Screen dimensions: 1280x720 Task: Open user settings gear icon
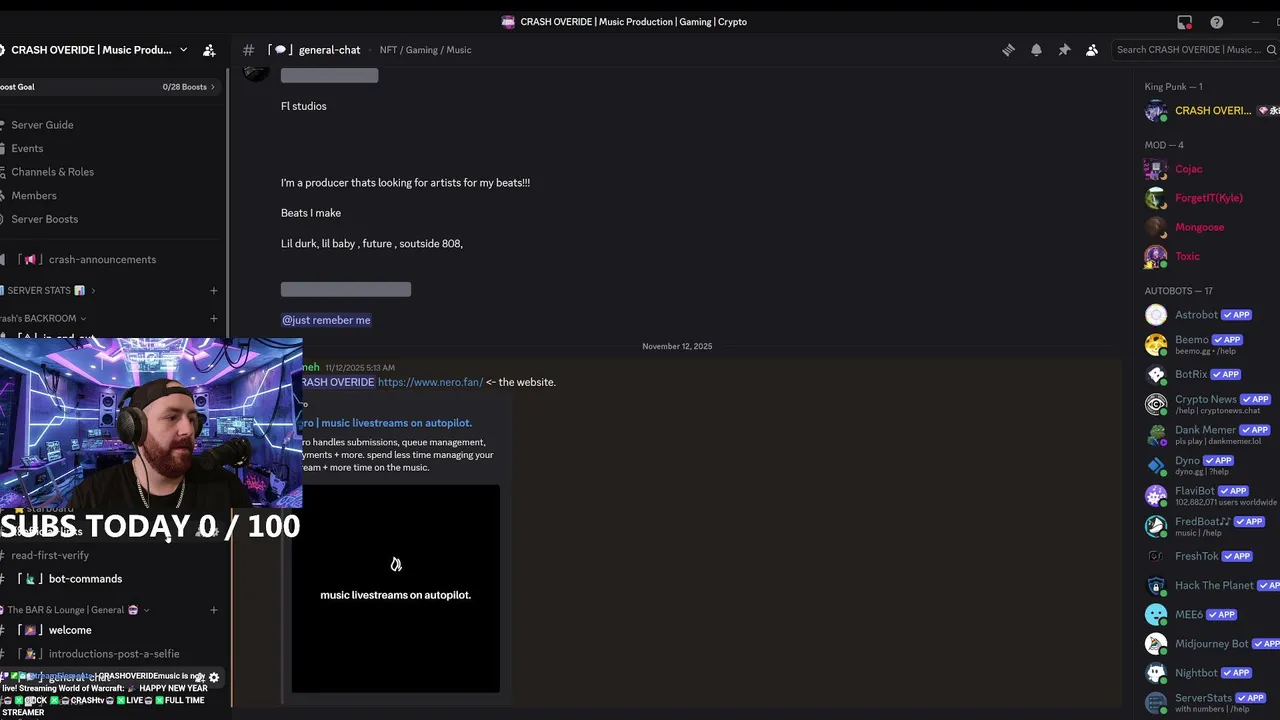(x=213, y=677)
